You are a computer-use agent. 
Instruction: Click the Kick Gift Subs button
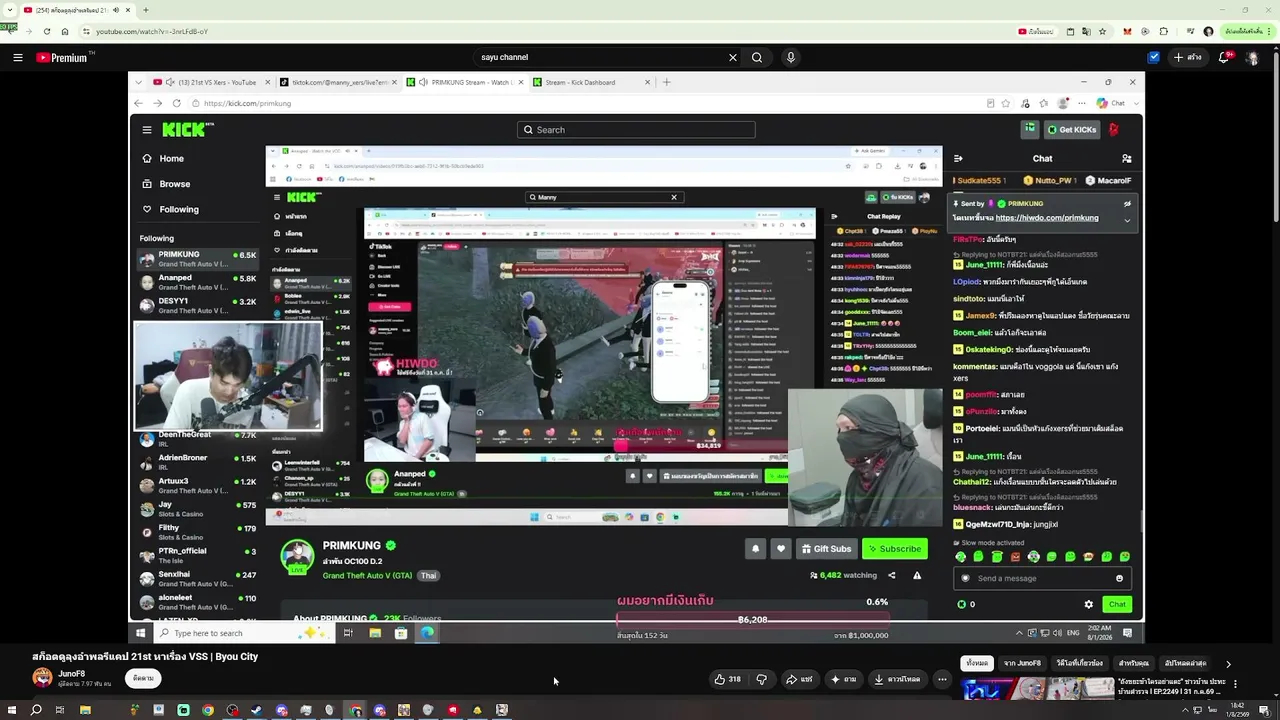point(826,548)
